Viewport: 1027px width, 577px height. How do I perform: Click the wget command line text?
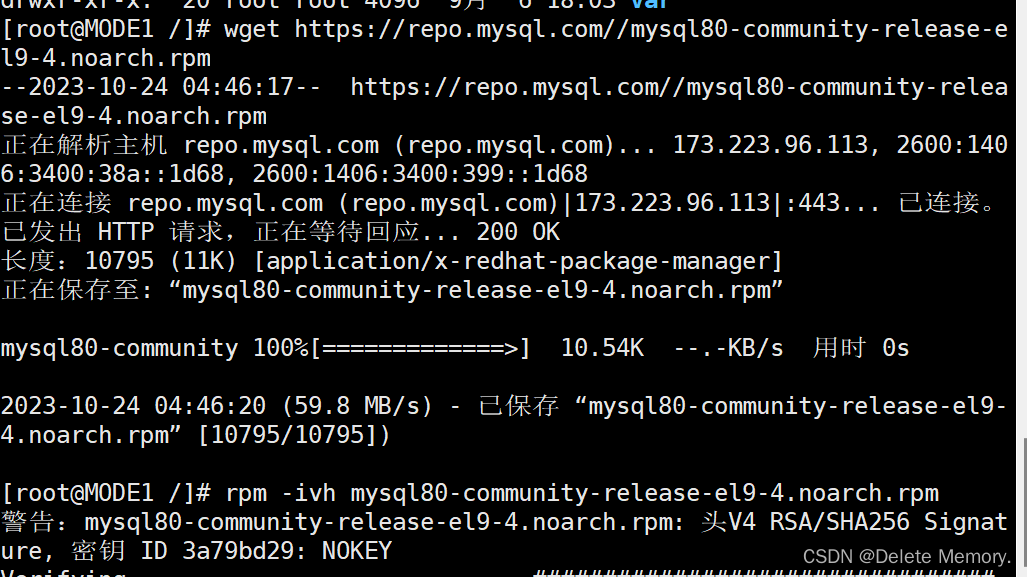click(504, 43)
